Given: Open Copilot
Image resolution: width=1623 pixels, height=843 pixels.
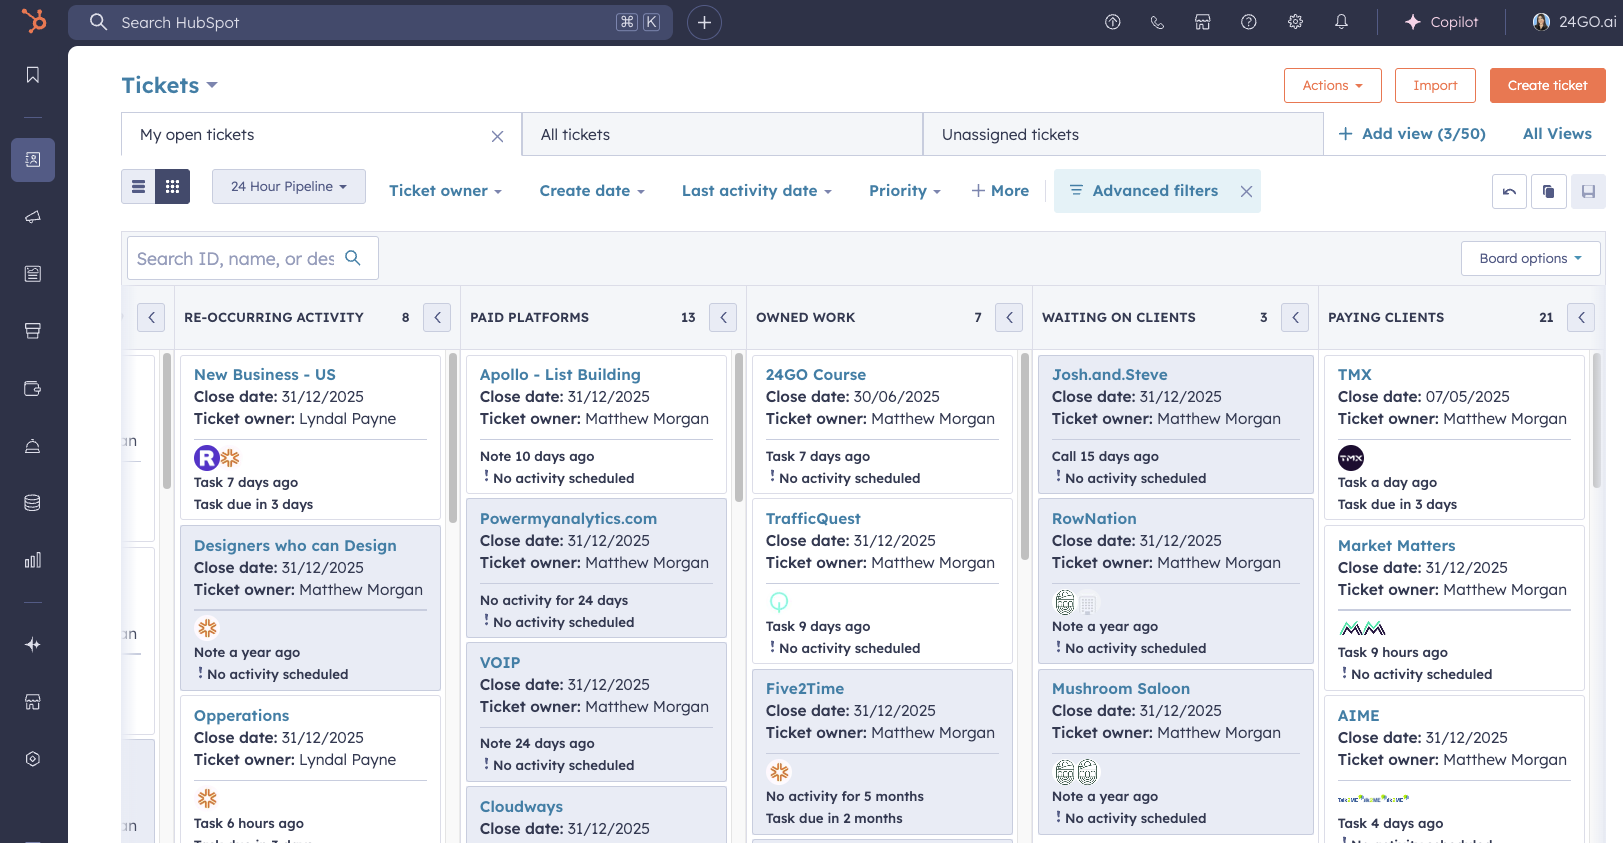Looking at the screenshot, I should click(x=1441, y=22).
